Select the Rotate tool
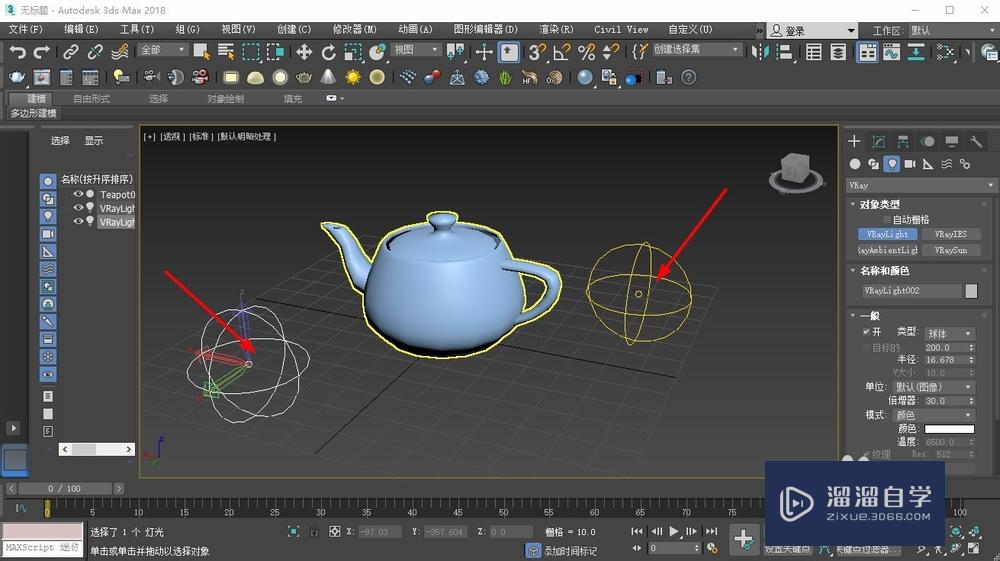1000x561 pixels. (x=328, y=52)
